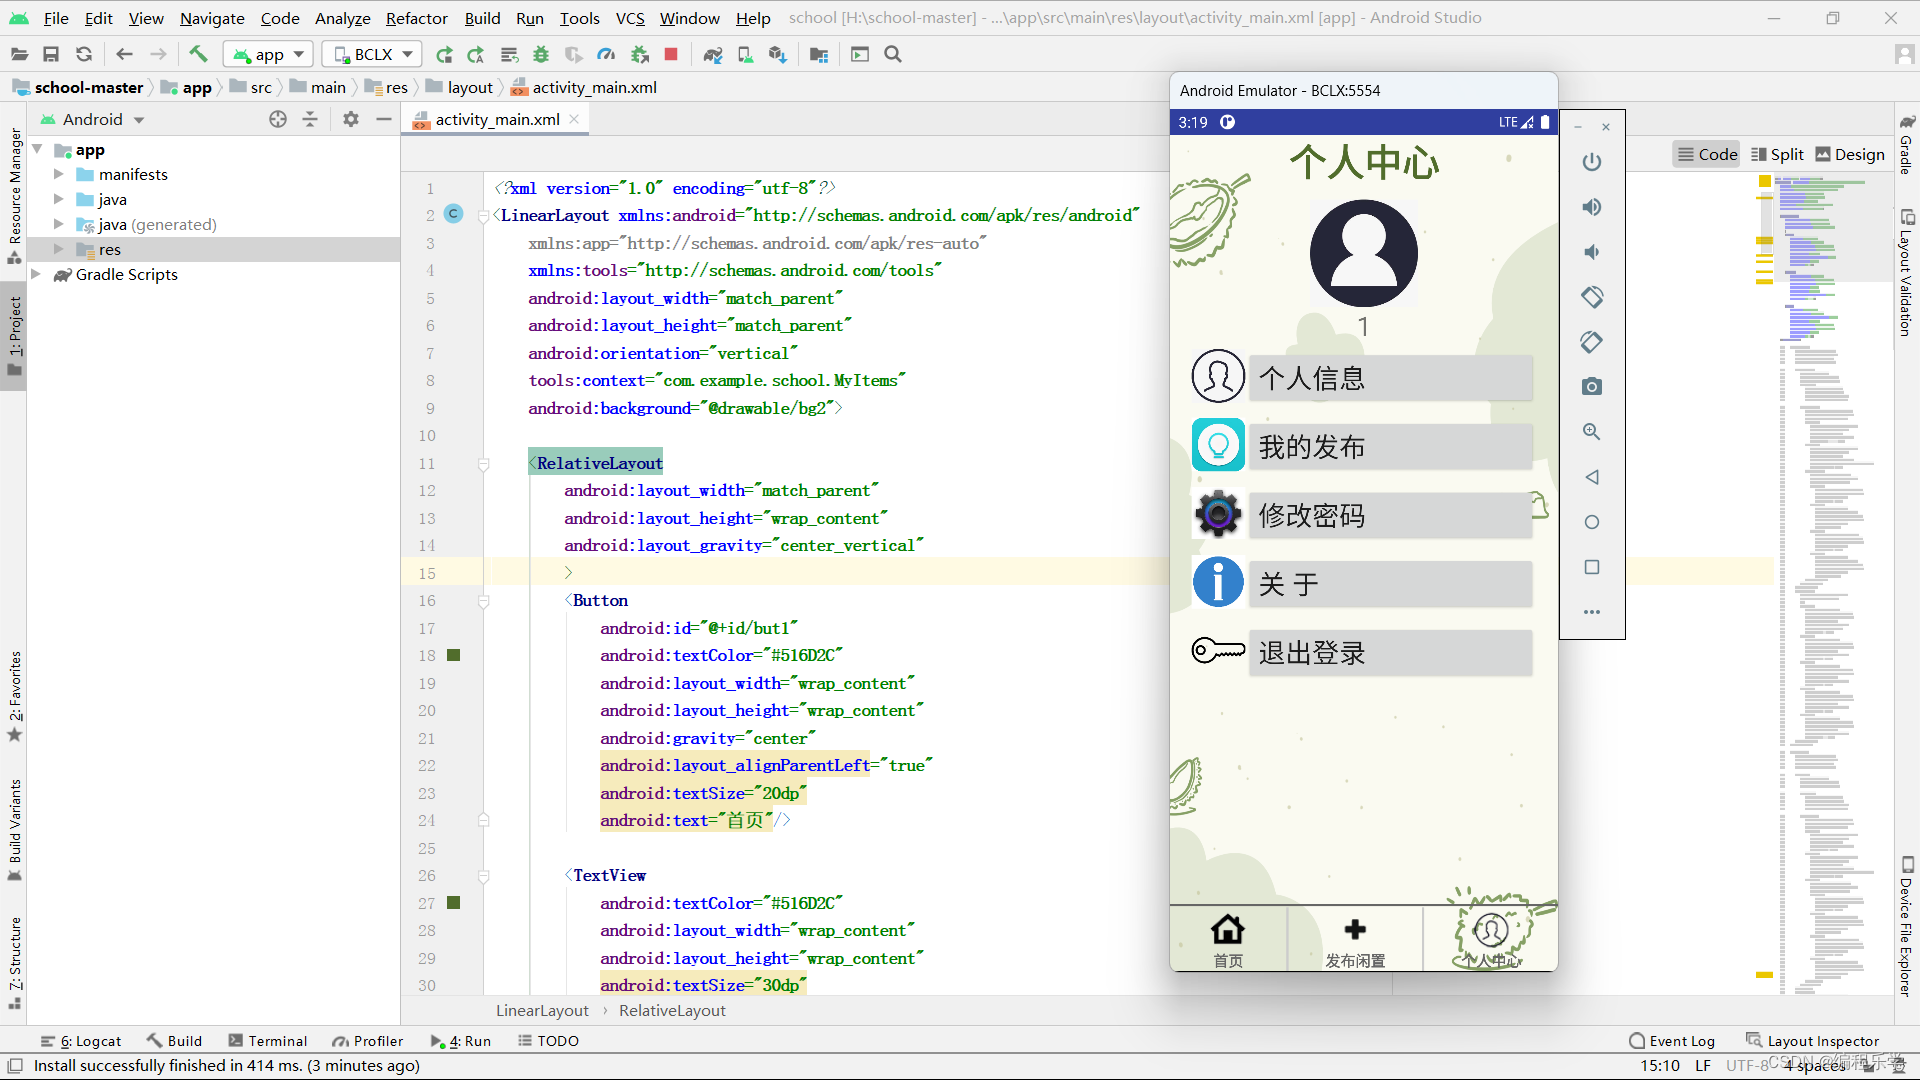Click emulator volume up icon
The height and width of the screenshot is (1080, 1920).
(x=1592, y=207)
